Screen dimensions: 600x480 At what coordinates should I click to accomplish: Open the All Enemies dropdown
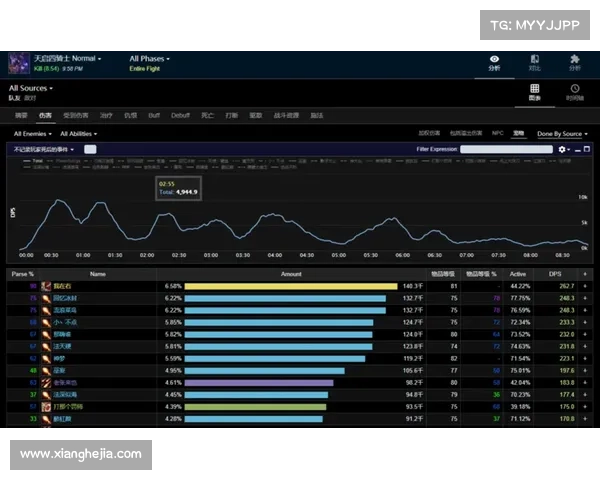[33, 134]
